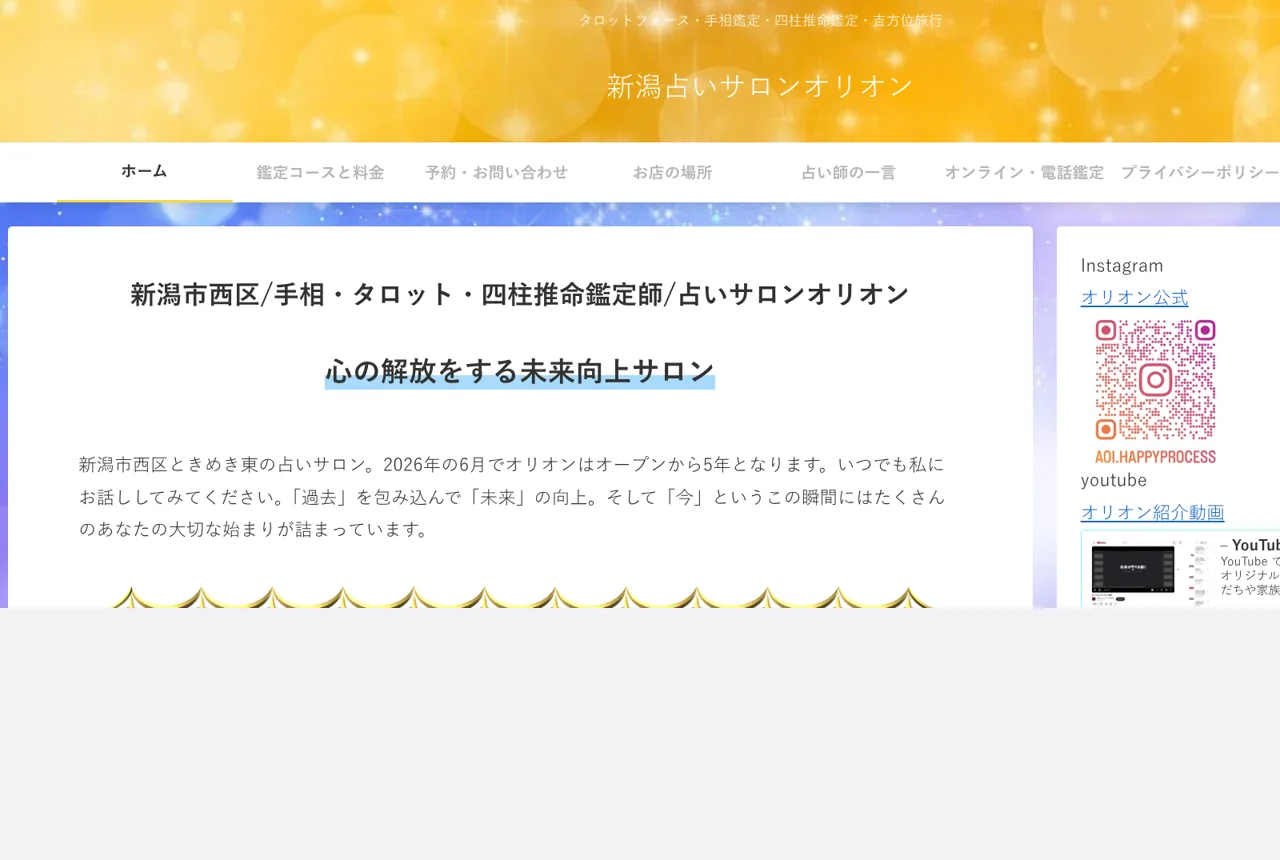Select 占い師の一言 in navigation
Screen dimensions: 1280x860
point(848,172)
